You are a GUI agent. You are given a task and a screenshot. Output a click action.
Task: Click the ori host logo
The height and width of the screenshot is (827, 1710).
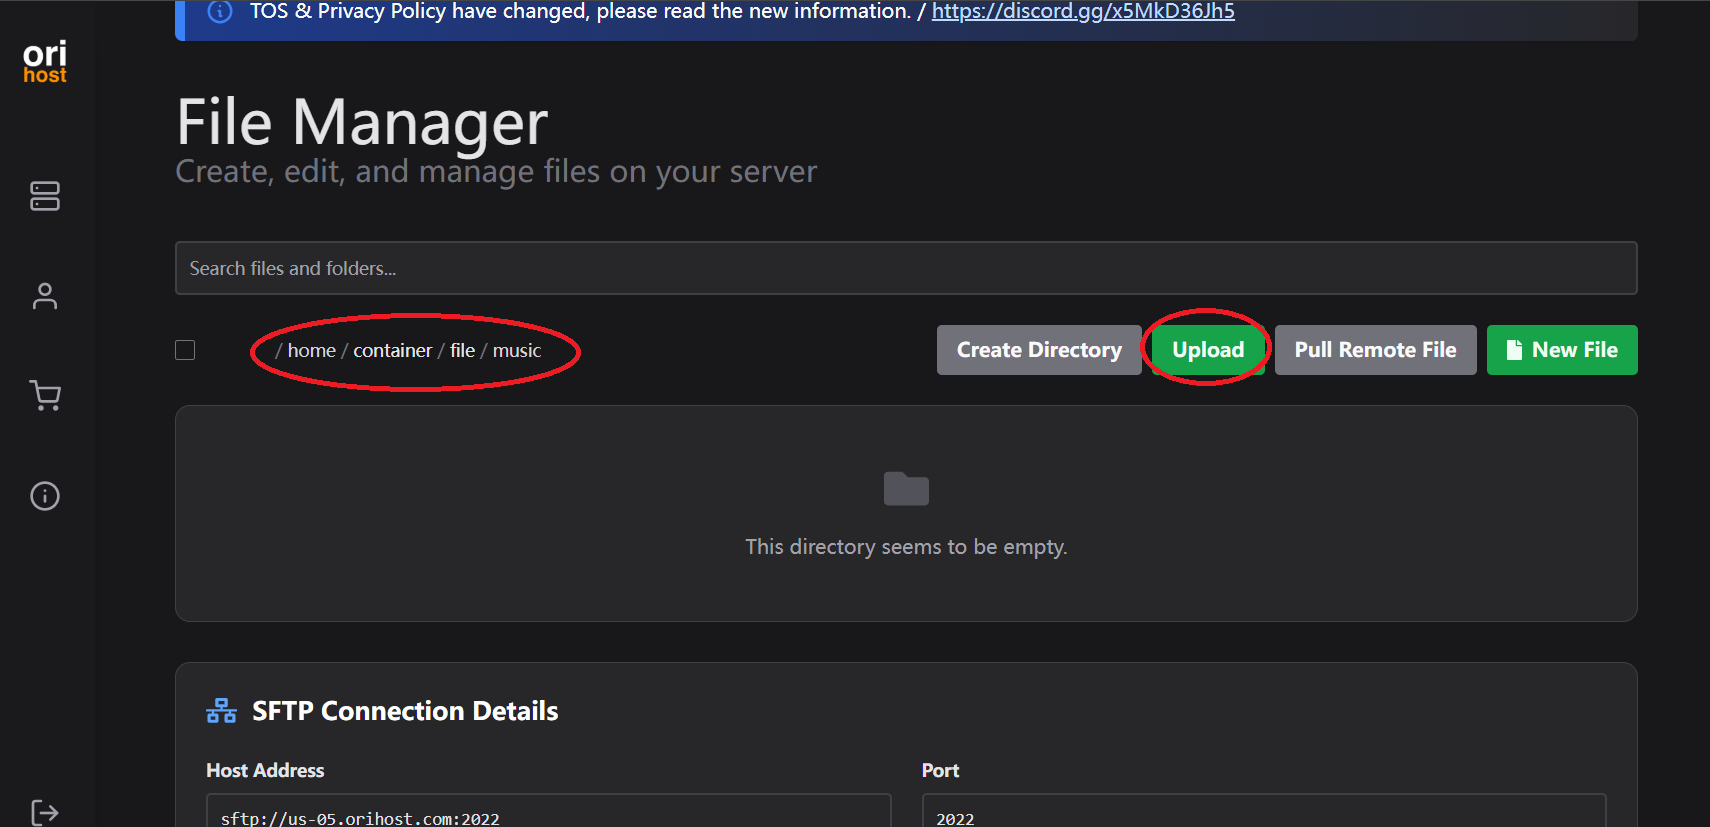tap(45, 62)
